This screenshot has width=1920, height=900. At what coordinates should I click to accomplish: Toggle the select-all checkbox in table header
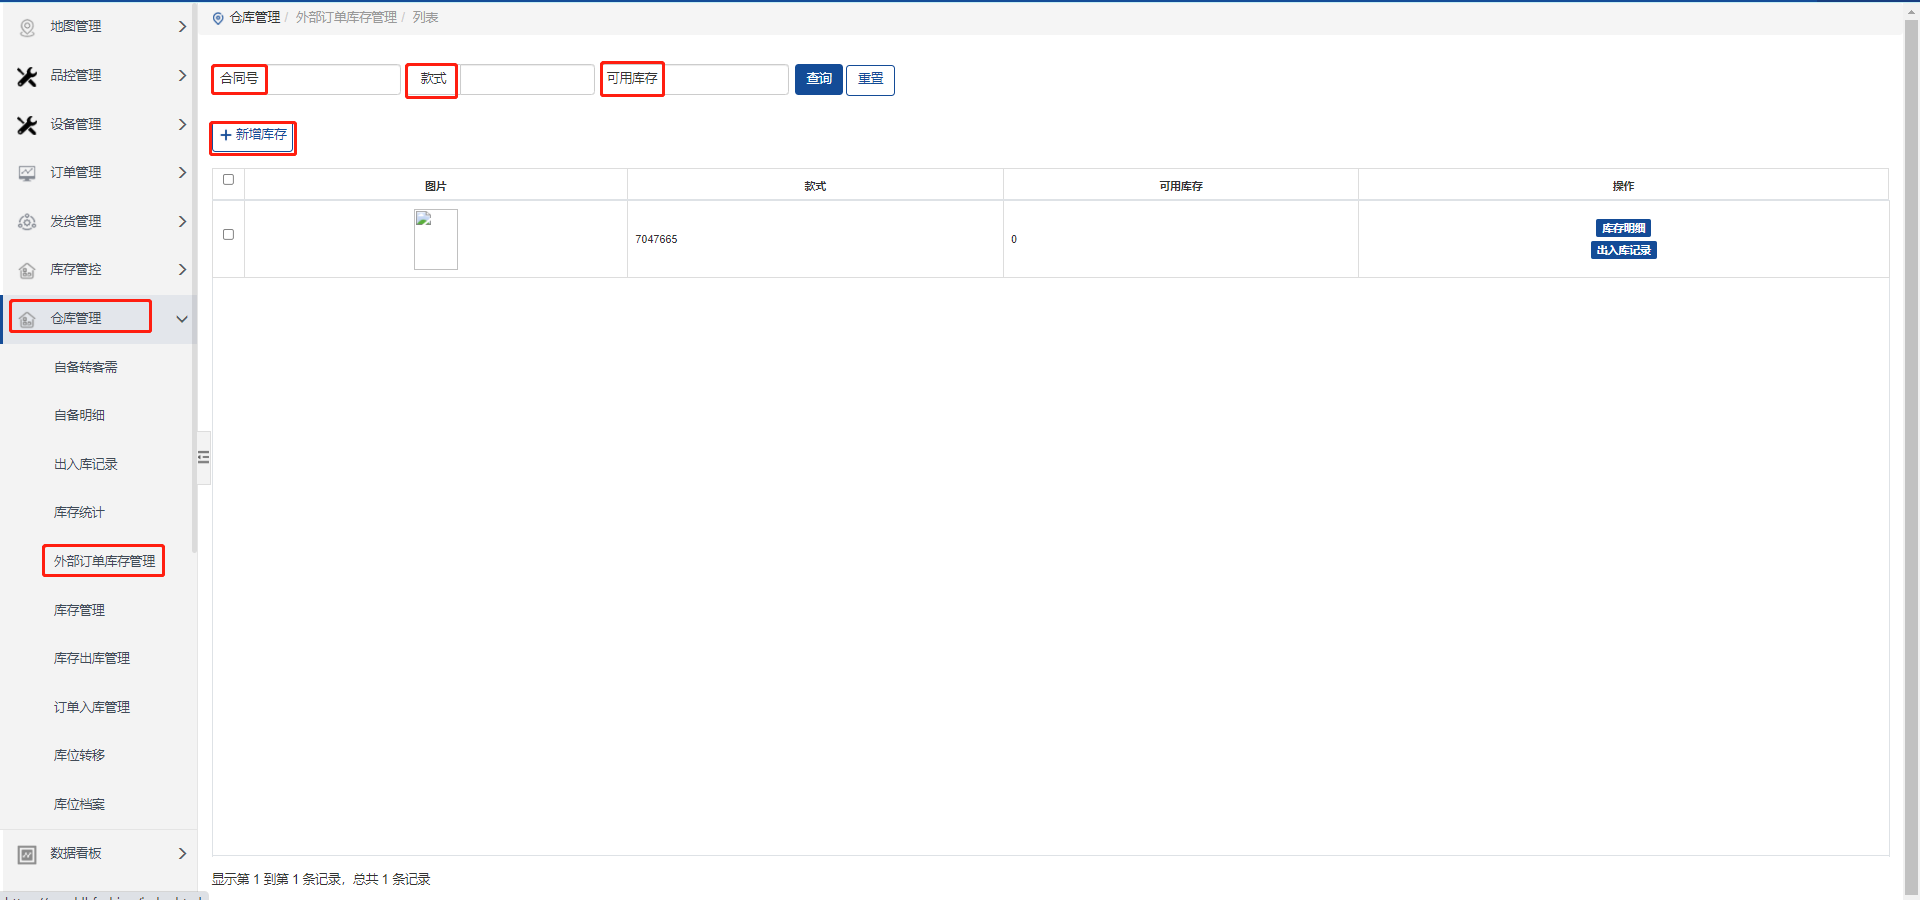click(228, 180)
